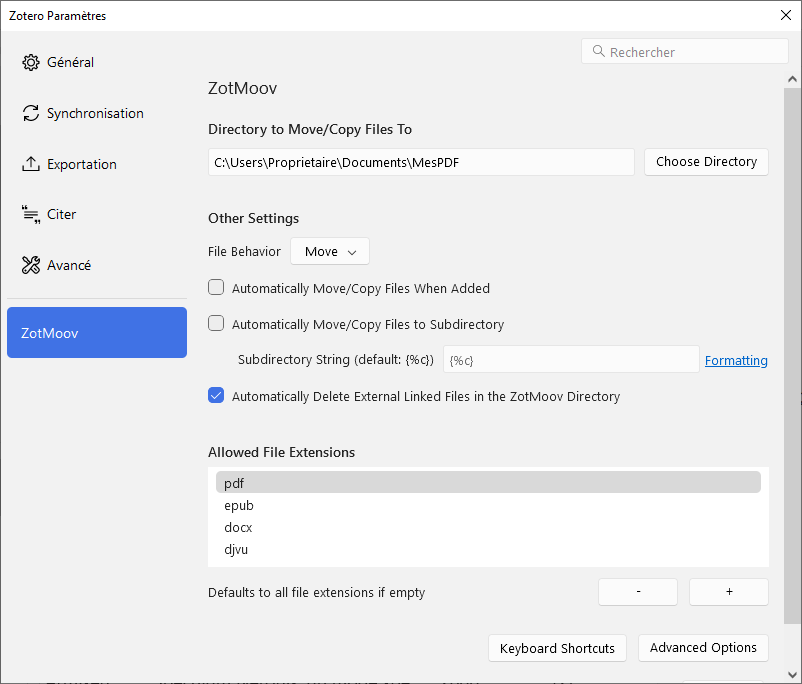Select the epub extension row
The height and width of the screenshot is (684, 802).
(x=488, y=505)
